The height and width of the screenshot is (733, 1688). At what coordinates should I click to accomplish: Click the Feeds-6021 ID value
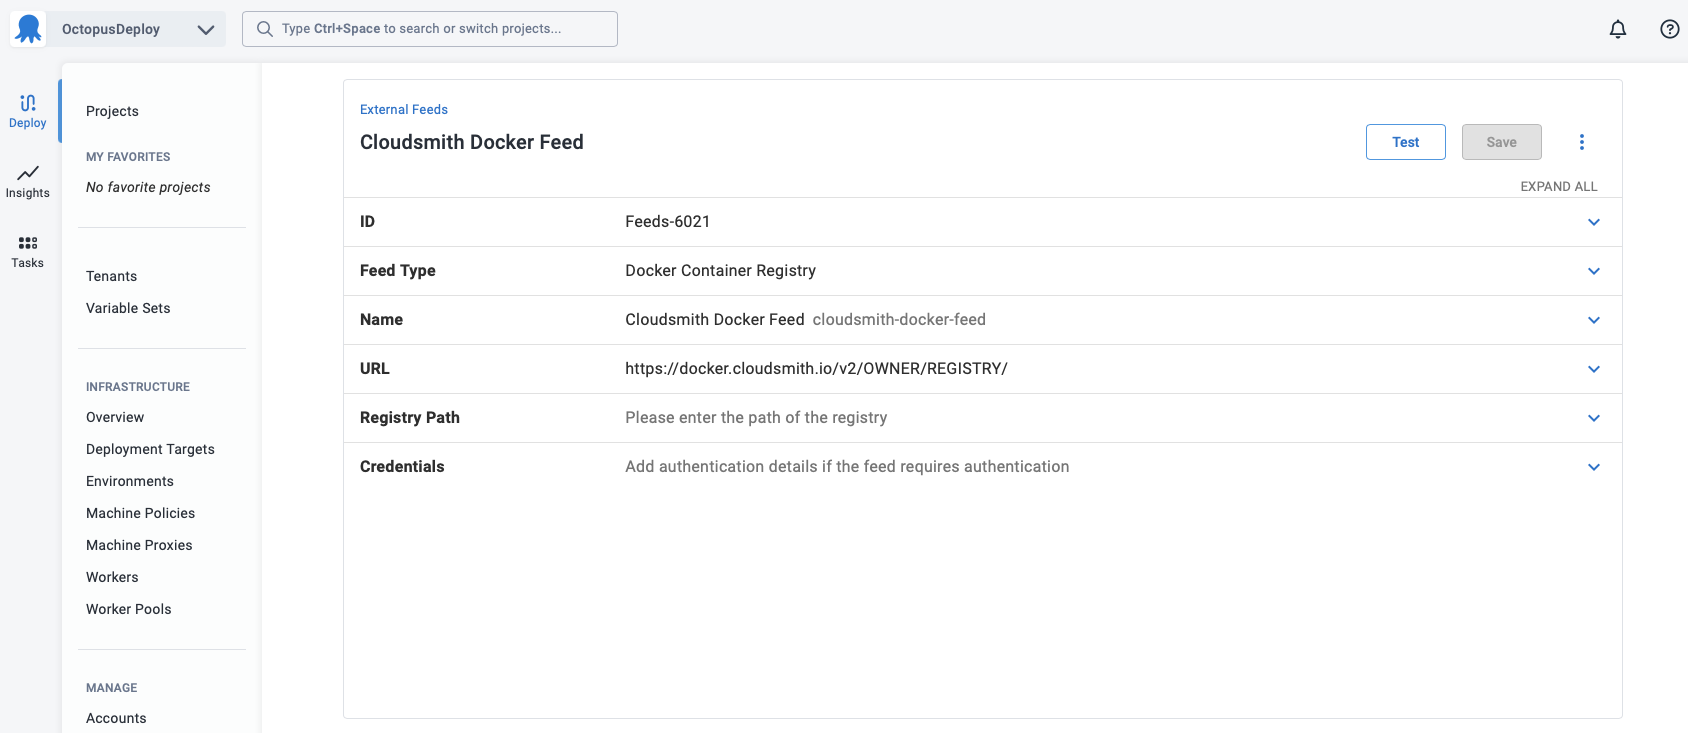pyautogui.click(x=667, y=222)
